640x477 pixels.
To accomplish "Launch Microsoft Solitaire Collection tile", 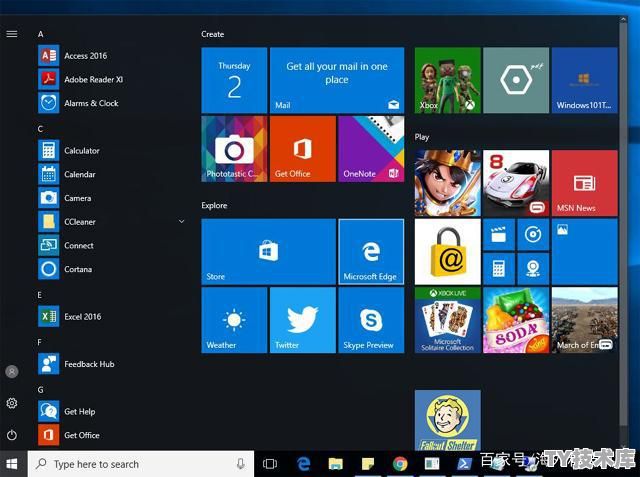I will [x=448, y=320].
